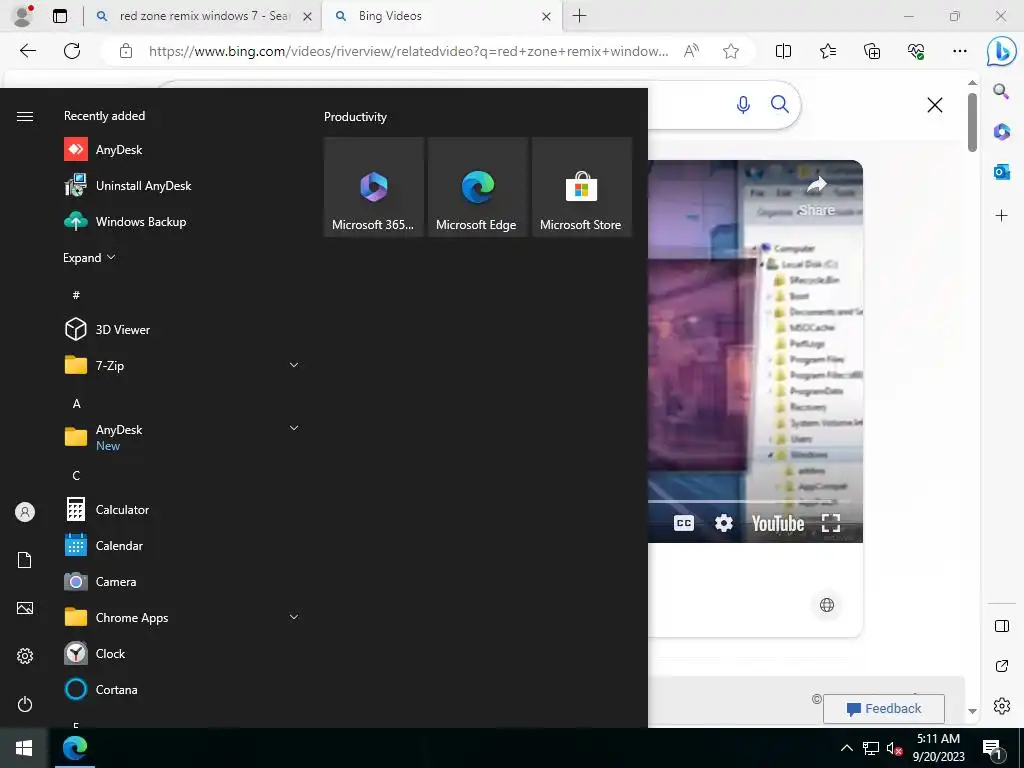Viewport: 1024px width, 768px height.
Task: Add this page to favorites
Action: [x=731, y=51]
